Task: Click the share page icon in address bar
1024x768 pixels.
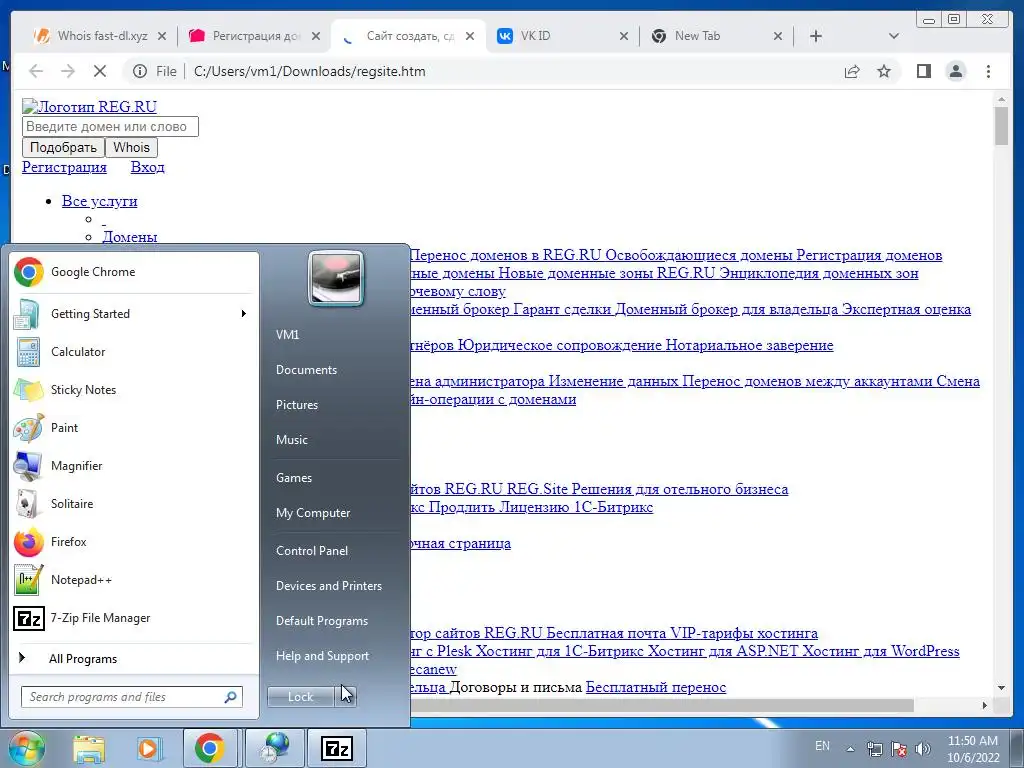Action: (x=852, y=71)
